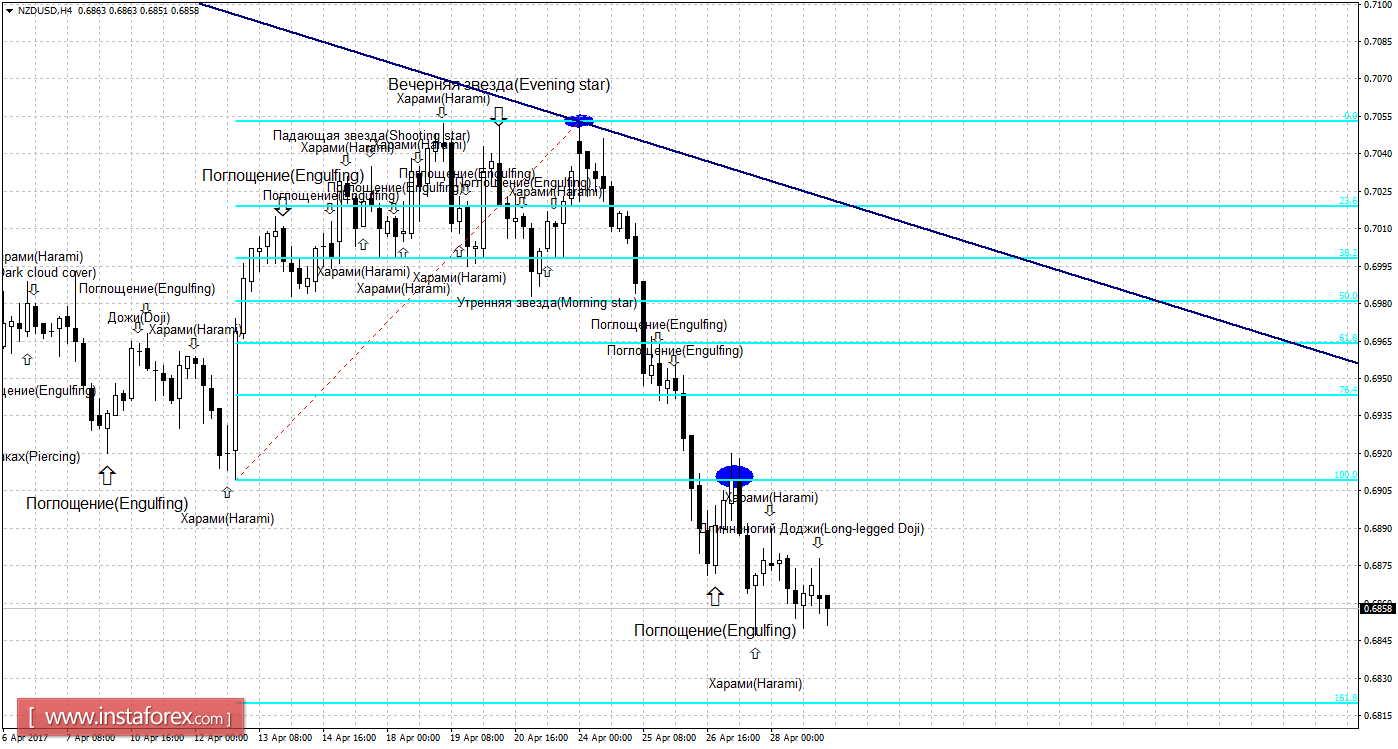Image resolution: width=1398 pixels, height=749 pixels.
Task: Click the 0.6875 price axis label
Action: pos(1379,566)
